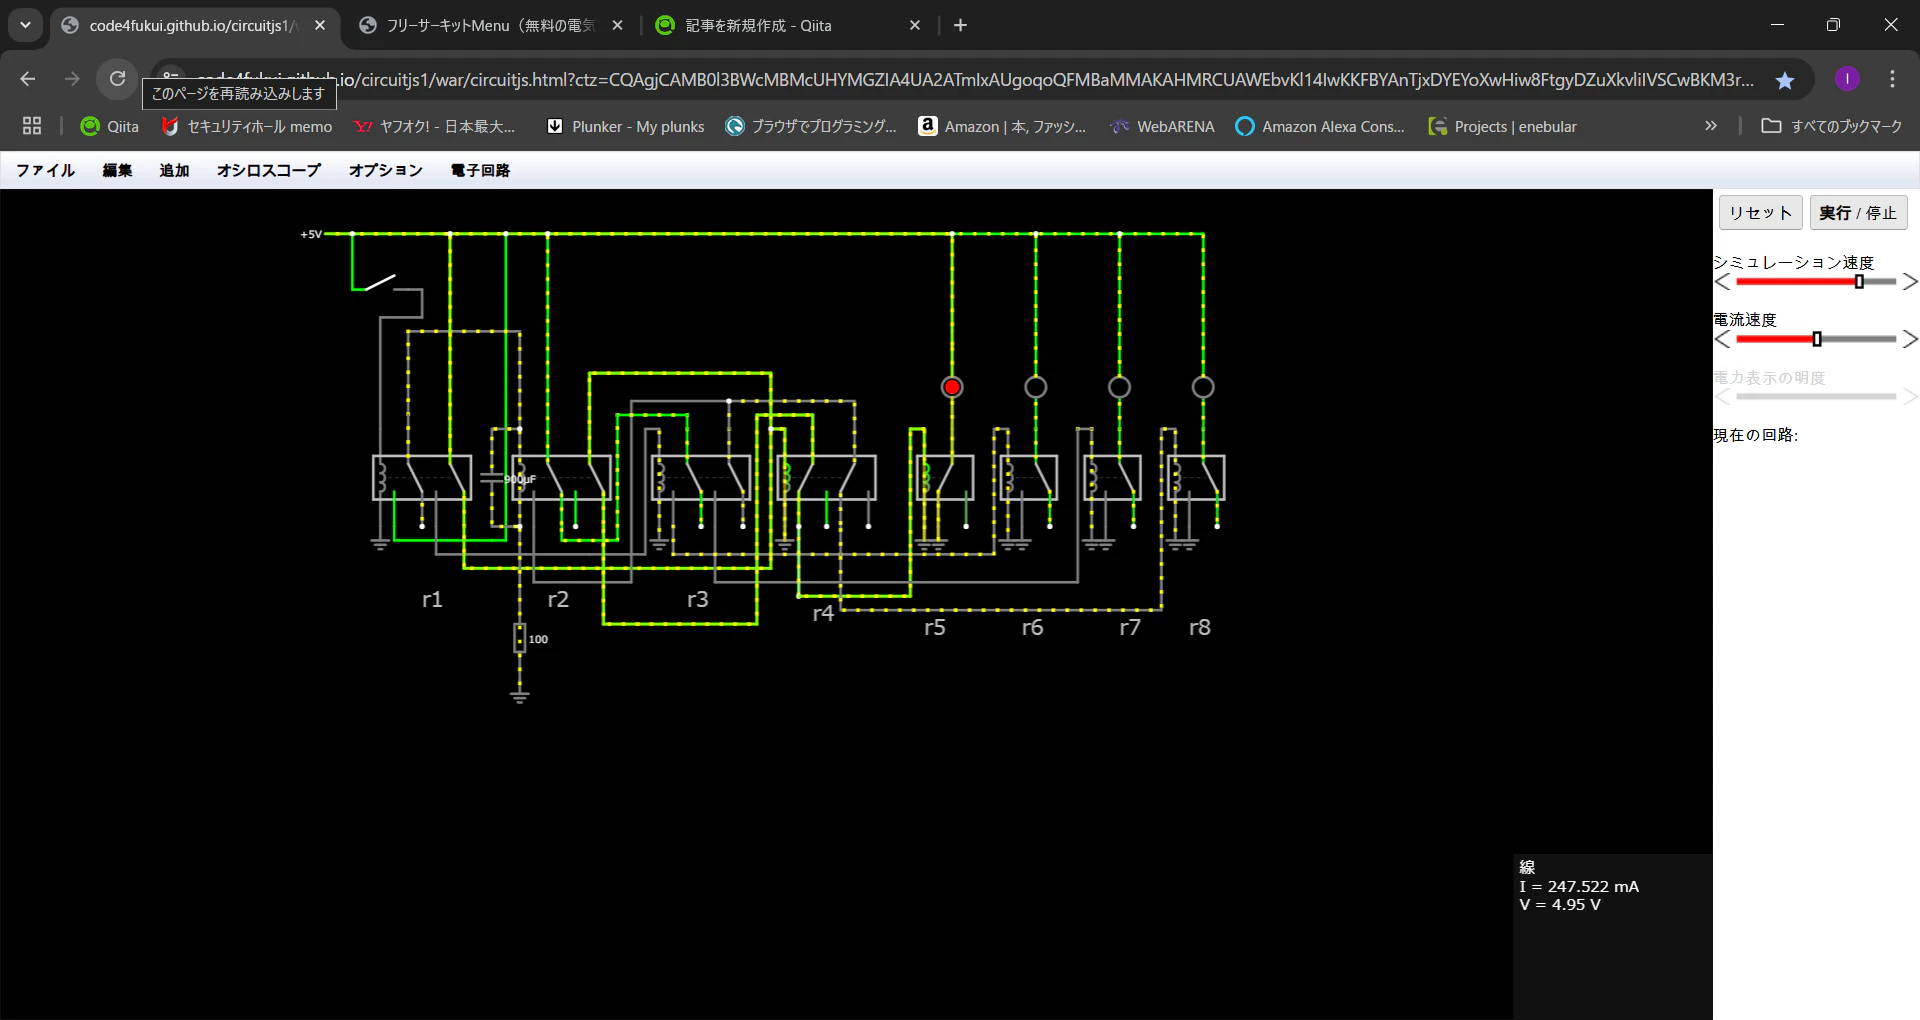Image resolution: width=1920 pixels, height=1020 pixels.
Task: Click the unlit LED above relay r7
Action: (1119, 387)
